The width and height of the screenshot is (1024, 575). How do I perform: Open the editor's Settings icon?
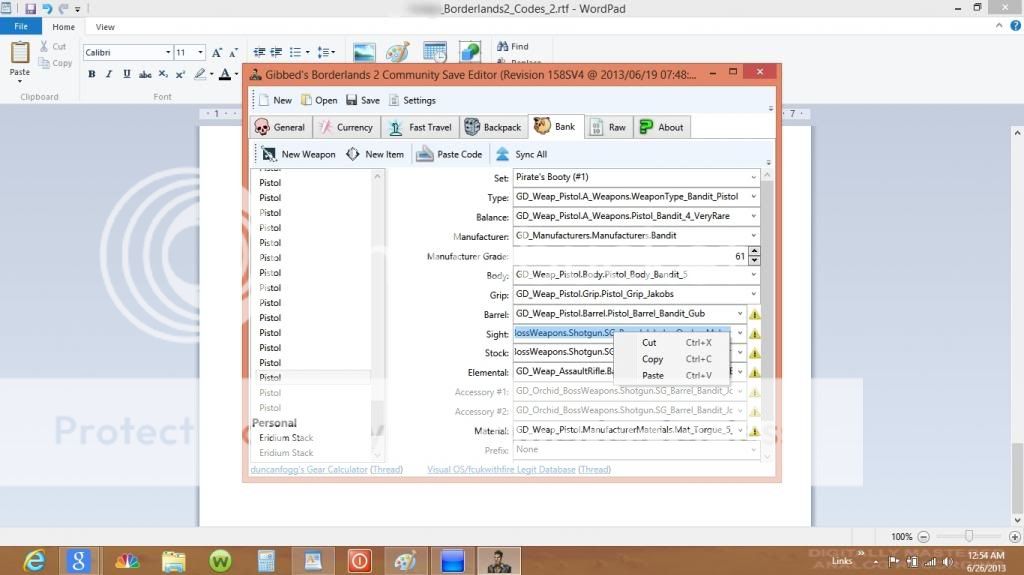click(x=394, y=100)
